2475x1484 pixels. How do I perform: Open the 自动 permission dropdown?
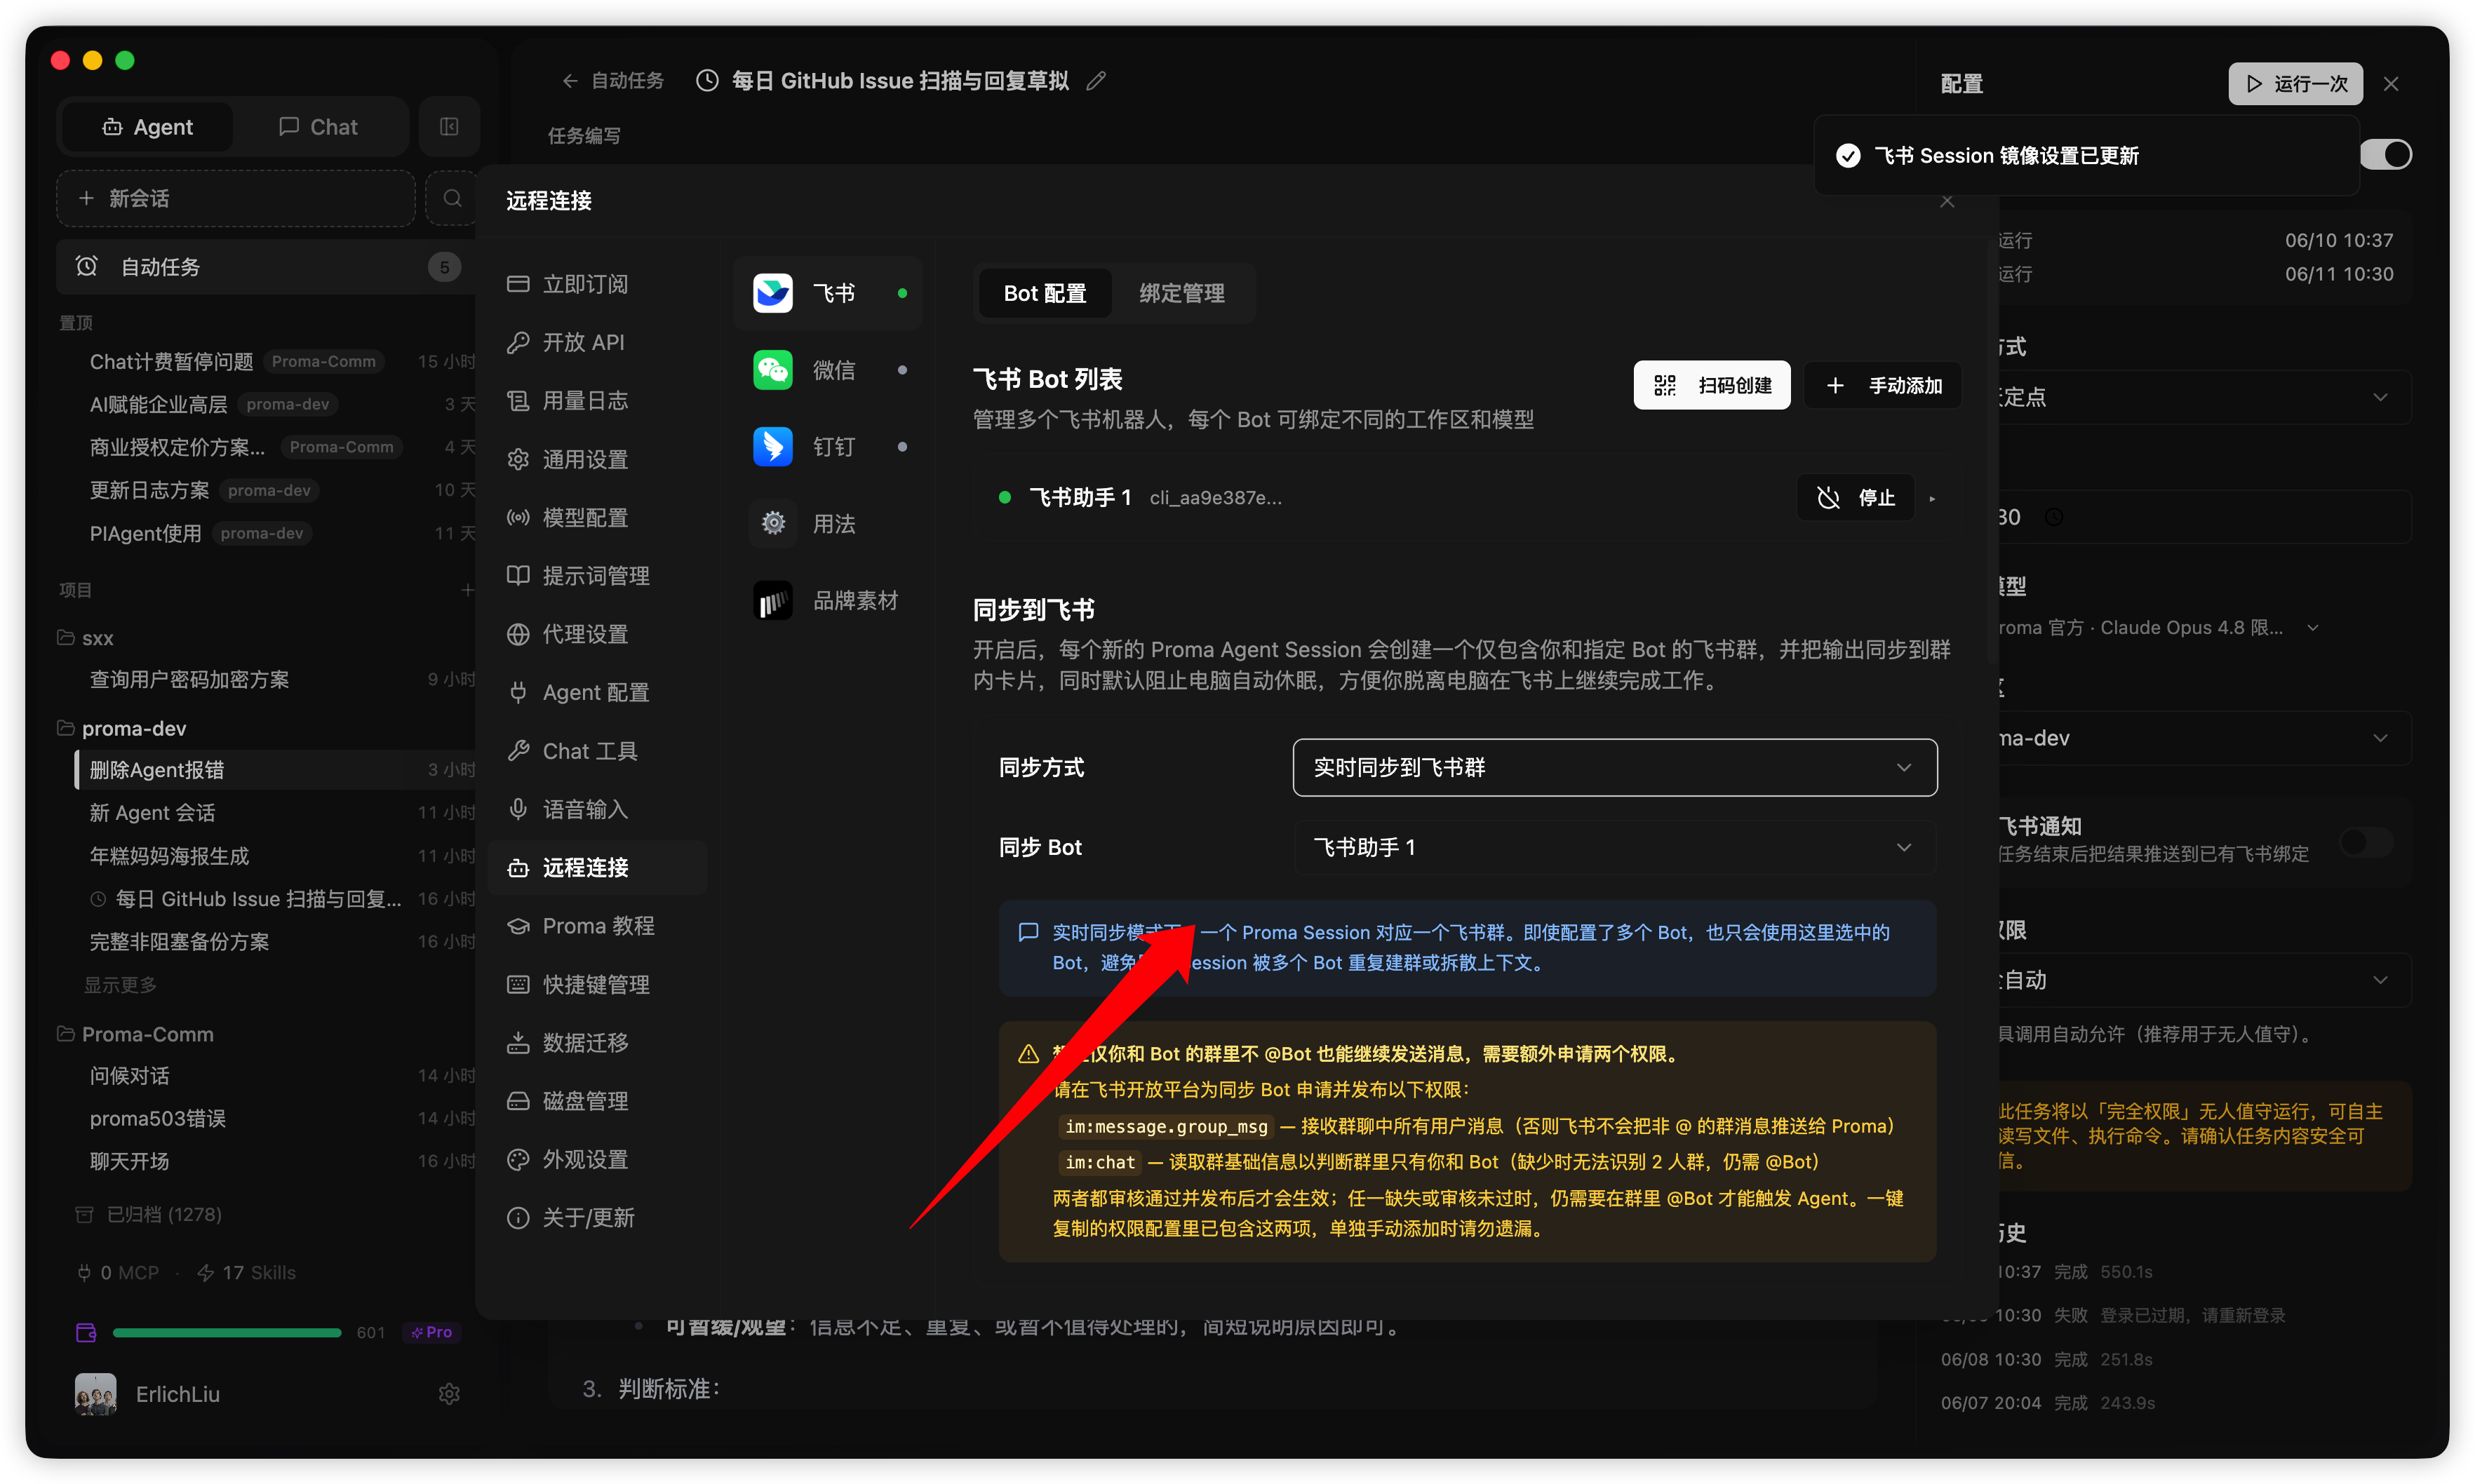[2200, 980]
